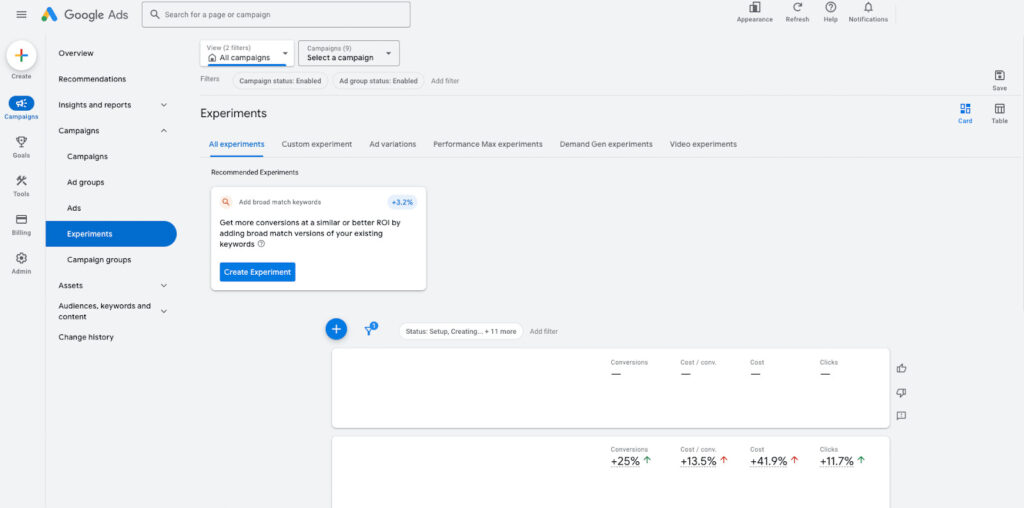Open the Select a campaign dropdown
1024x508 pixels.
348,53
